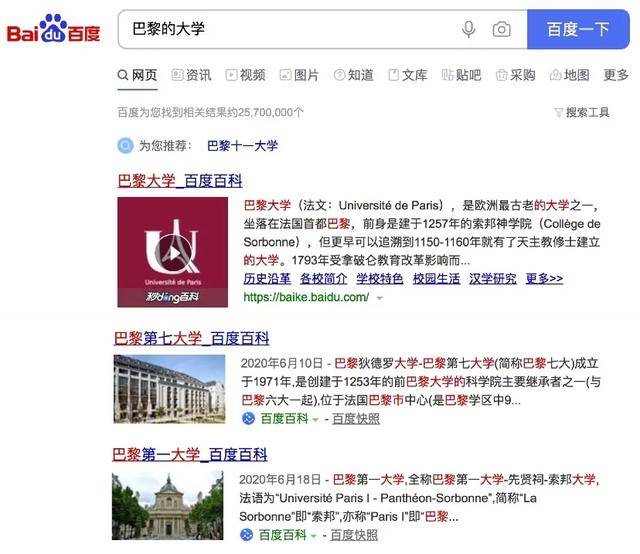The image size is (640, 554).
Task: Open image search camera icon
Action: point(501,29)
